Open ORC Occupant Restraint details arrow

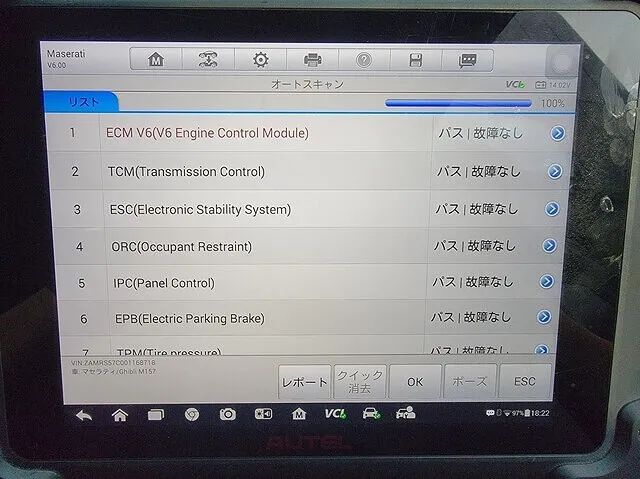coord(549,246)
